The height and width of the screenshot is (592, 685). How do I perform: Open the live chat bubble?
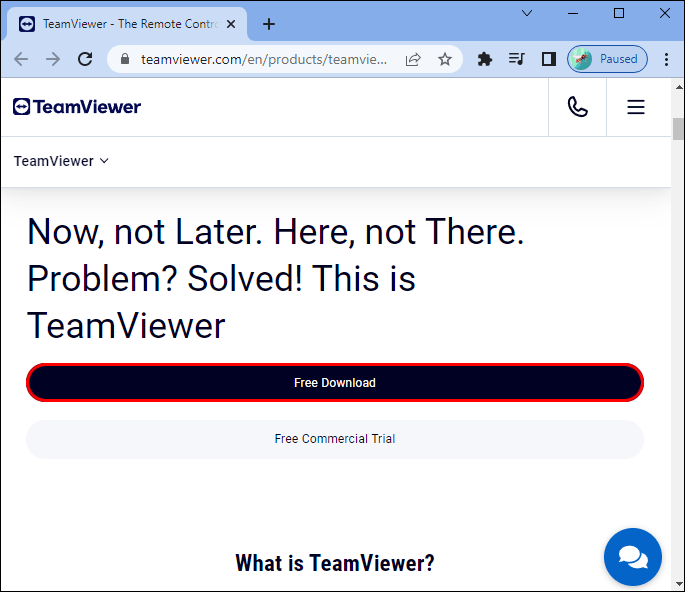633,557
